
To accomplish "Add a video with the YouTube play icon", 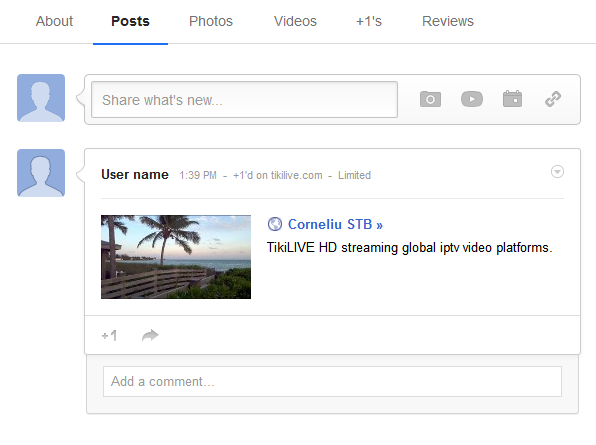I will tap(472, 99).
